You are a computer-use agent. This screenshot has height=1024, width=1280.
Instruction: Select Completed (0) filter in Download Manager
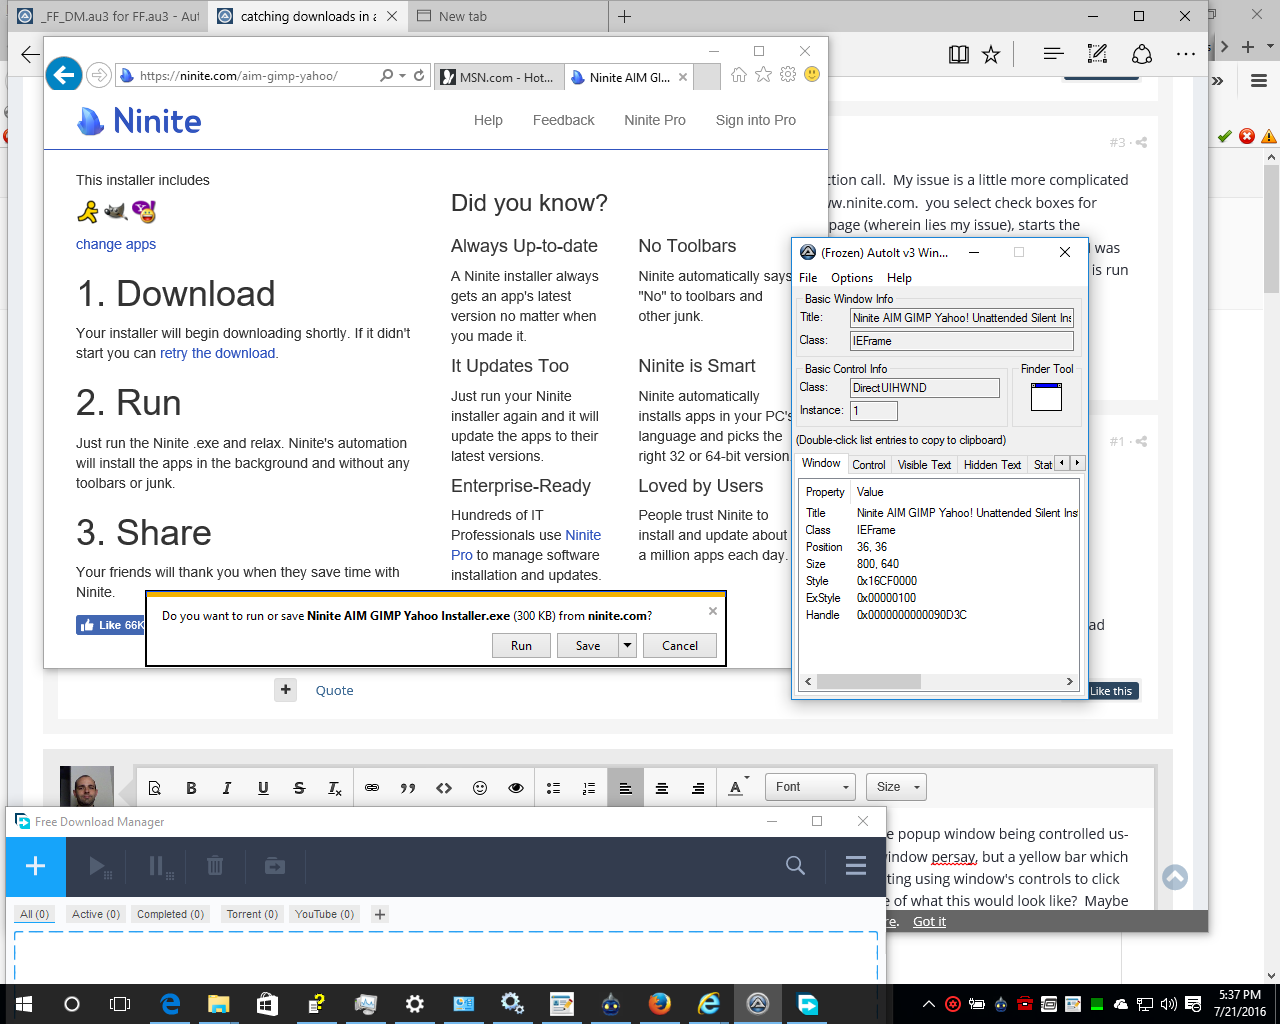tap(170, 914)
